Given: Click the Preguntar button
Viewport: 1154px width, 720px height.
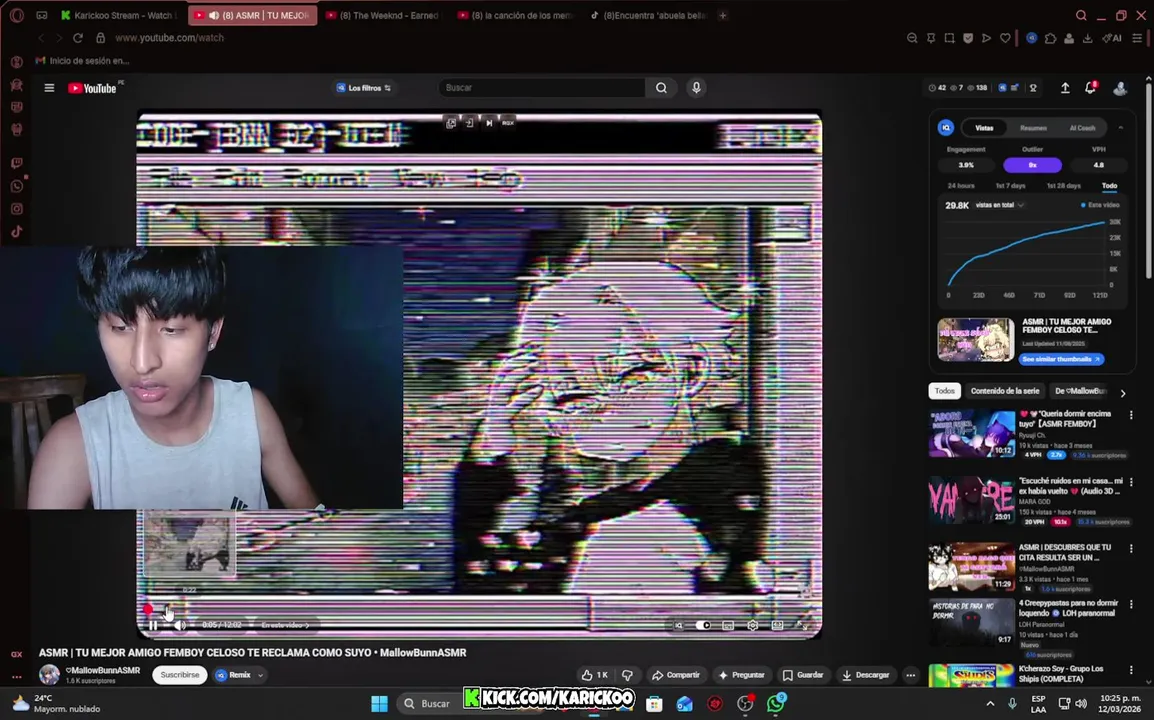Looking at the screenshot, I should [x=741, y=675].
